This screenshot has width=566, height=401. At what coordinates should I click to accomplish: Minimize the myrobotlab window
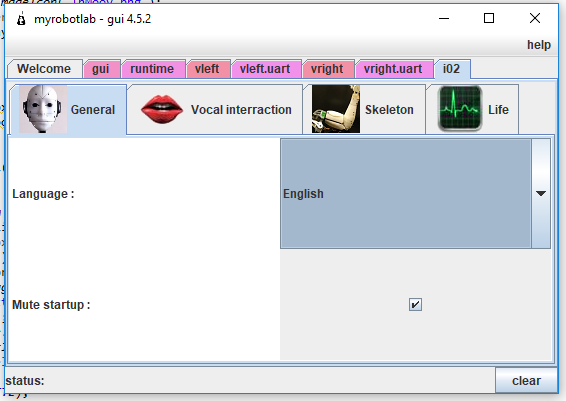pos(444,18)
